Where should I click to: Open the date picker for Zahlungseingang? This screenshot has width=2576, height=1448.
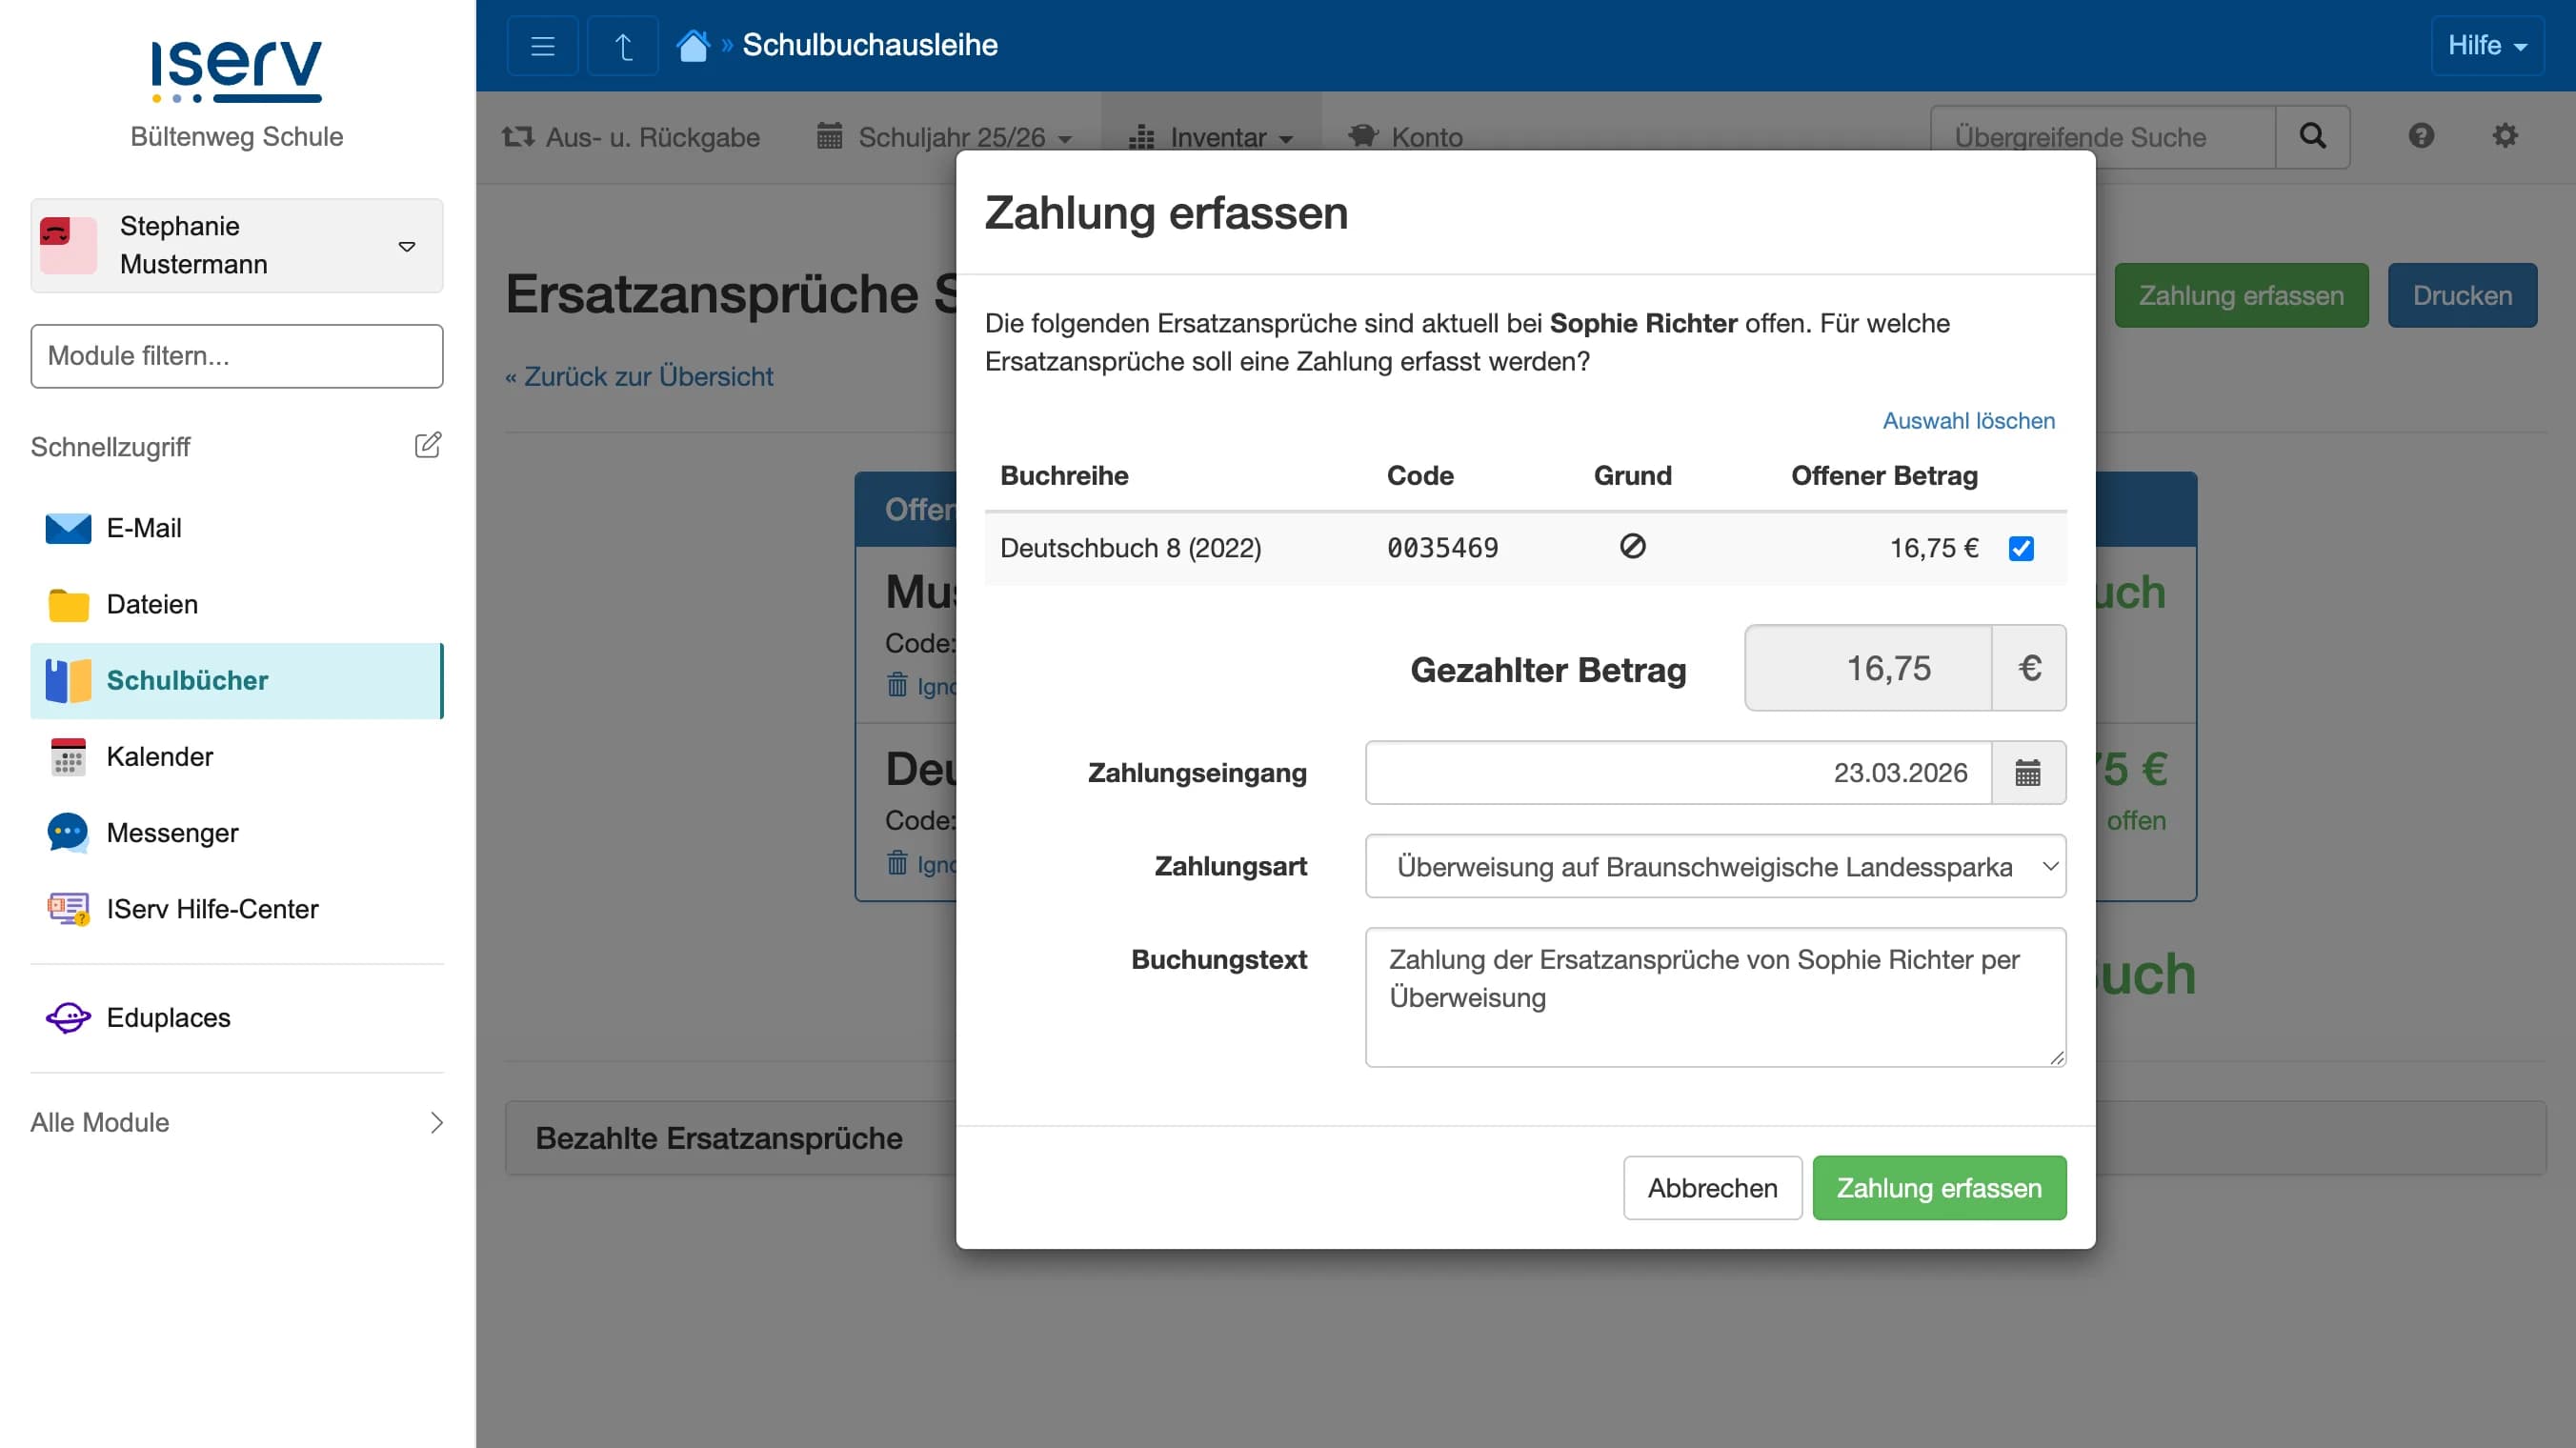(x=2028, y=772)
